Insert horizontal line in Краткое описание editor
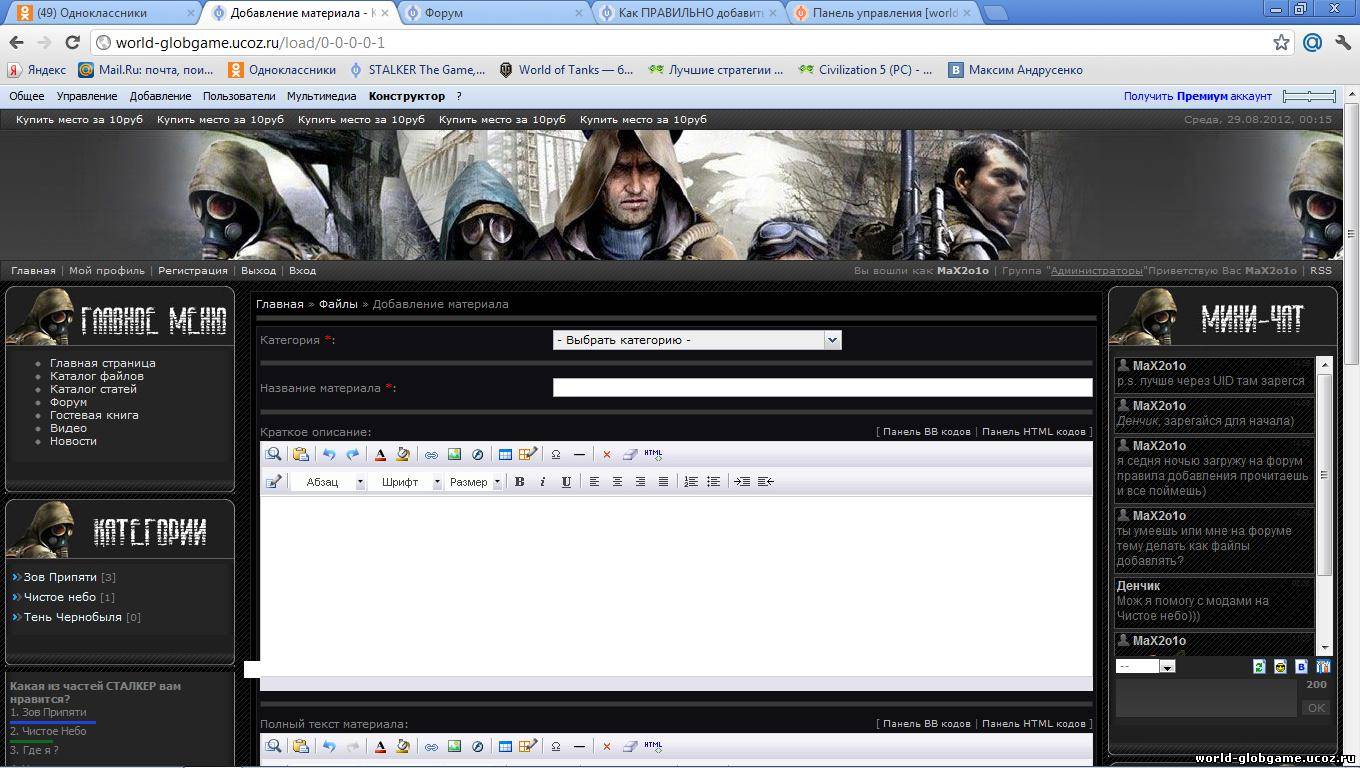1360x768 pixels. point(579,454)
